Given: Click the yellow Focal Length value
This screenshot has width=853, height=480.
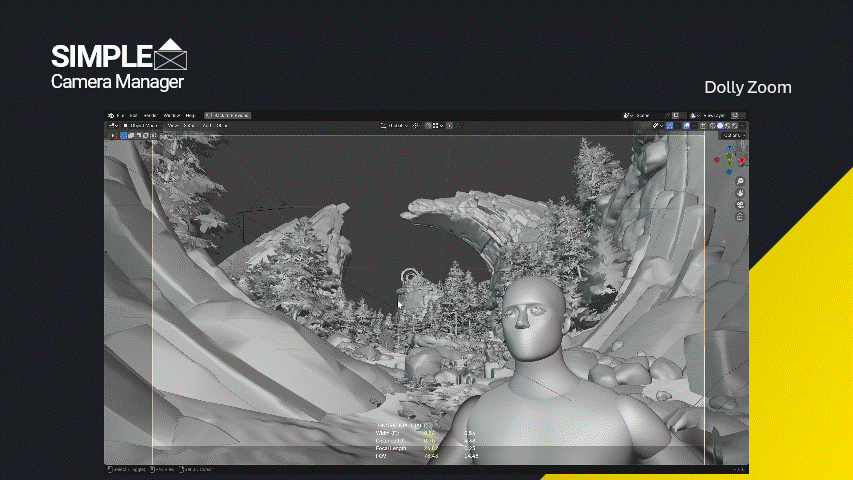Looking at the screenshot, I should coord(431,448).
